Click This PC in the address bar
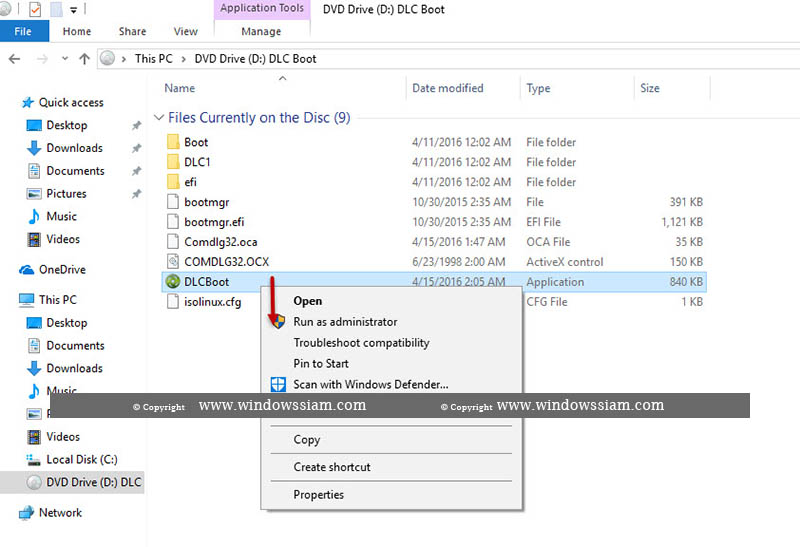The height and width of the screenshot is (547, 800). pyautogui.click(x=154, y=59)
